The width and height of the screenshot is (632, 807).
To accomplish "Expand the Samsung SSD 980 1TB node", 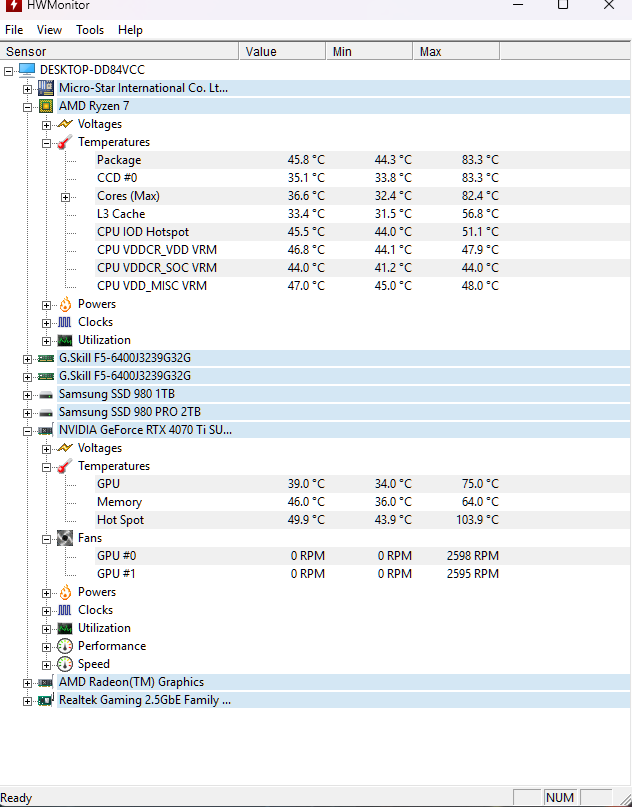I will pyautogui.click(x=27, y=395).
